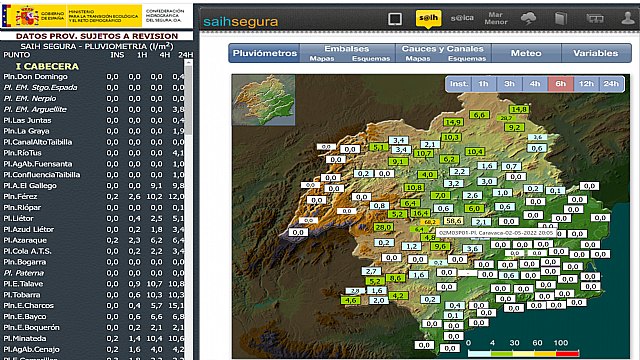Click the 9,2 rainfall marker on map

pos(514,127)
